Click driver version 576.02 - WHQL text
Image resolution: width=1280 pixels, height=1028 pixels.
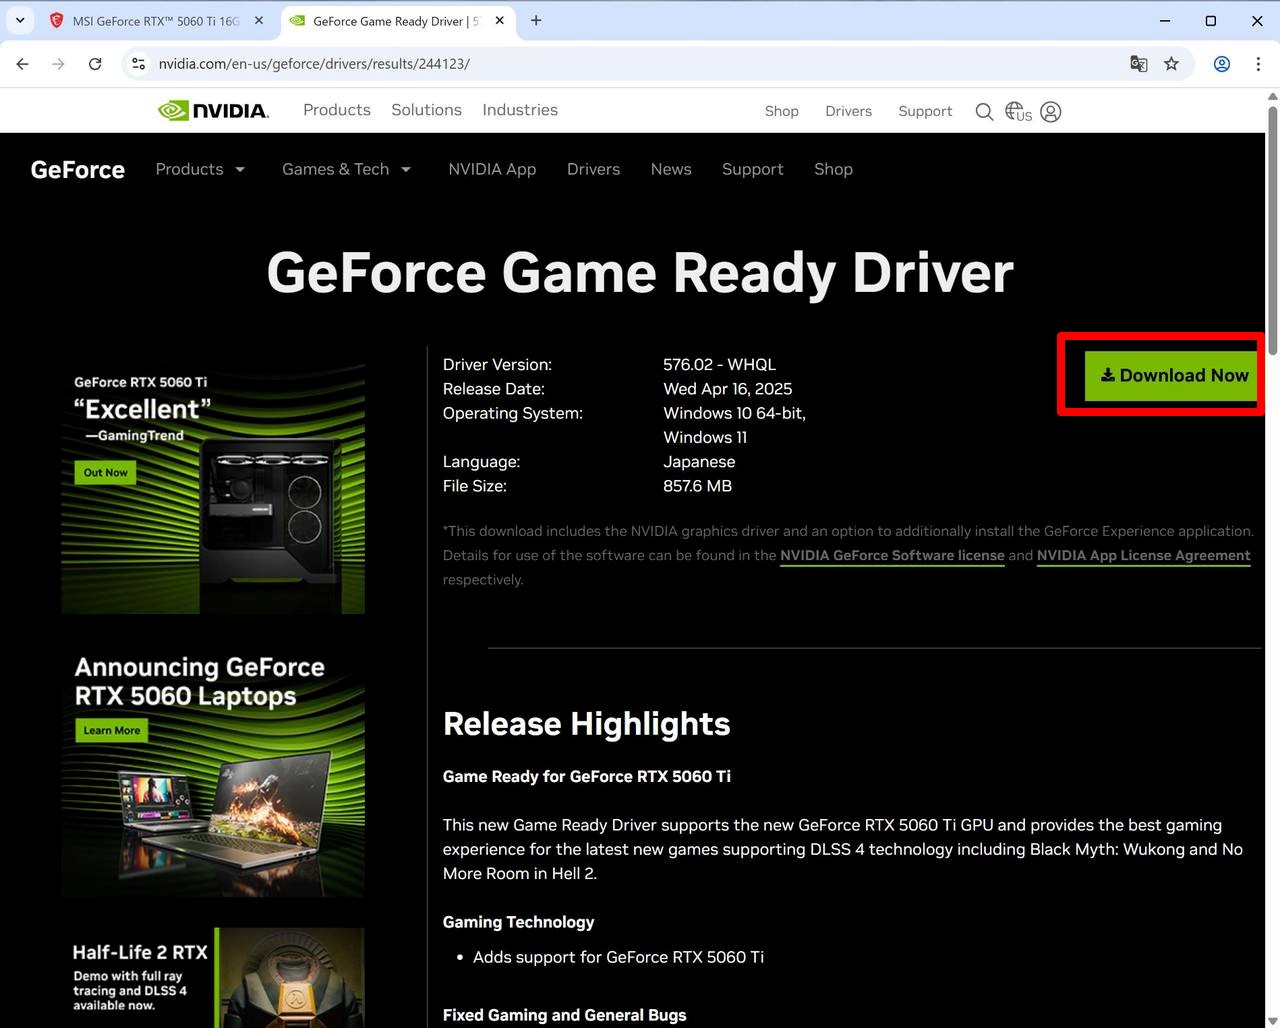tap(719, 365)
